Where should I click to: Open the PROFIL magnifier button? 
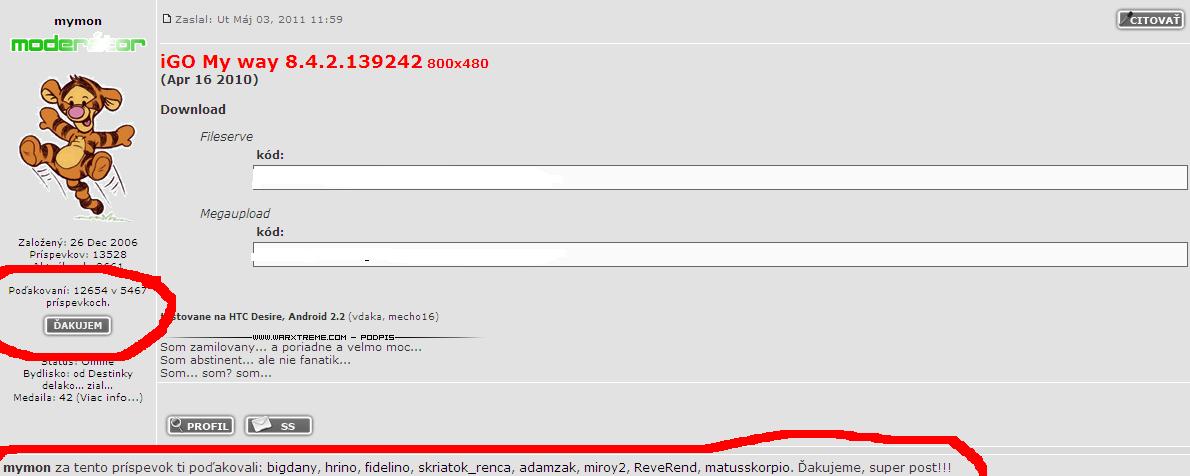point(200,426)
